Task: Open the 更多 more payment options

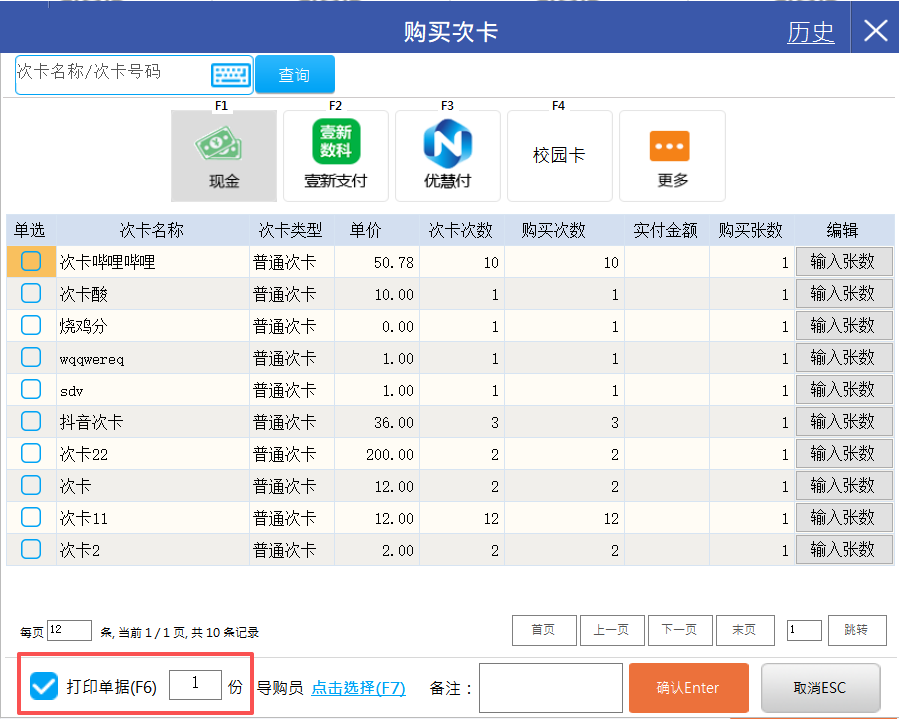Action: (x=672, y=155)
